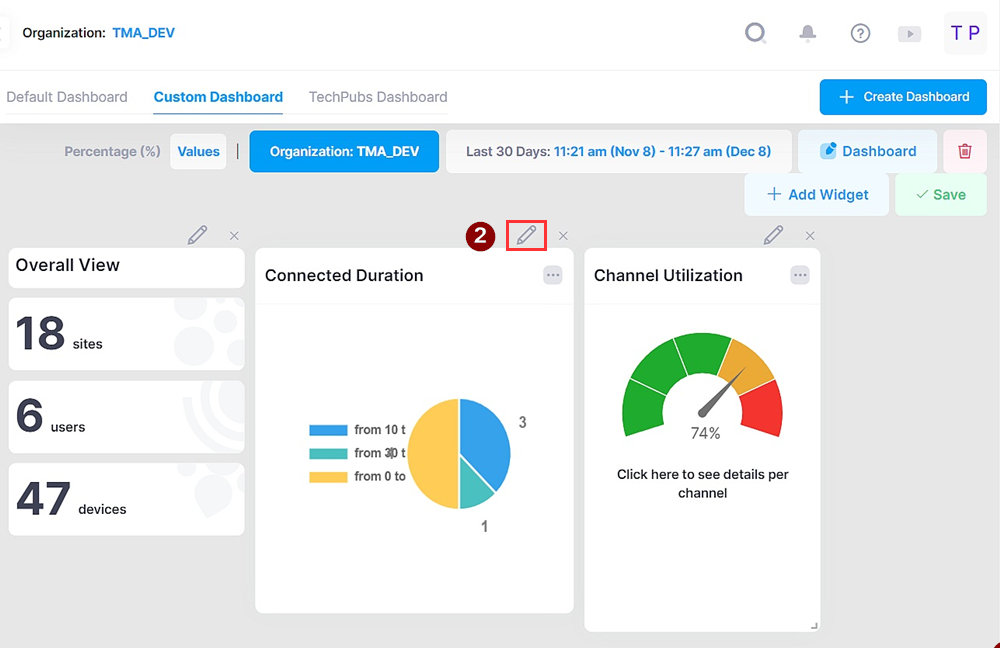Screen dimensions: 1000x648
Task: Edit the Channel Utilization widget pencil
Action: click(x=773, y=235)
